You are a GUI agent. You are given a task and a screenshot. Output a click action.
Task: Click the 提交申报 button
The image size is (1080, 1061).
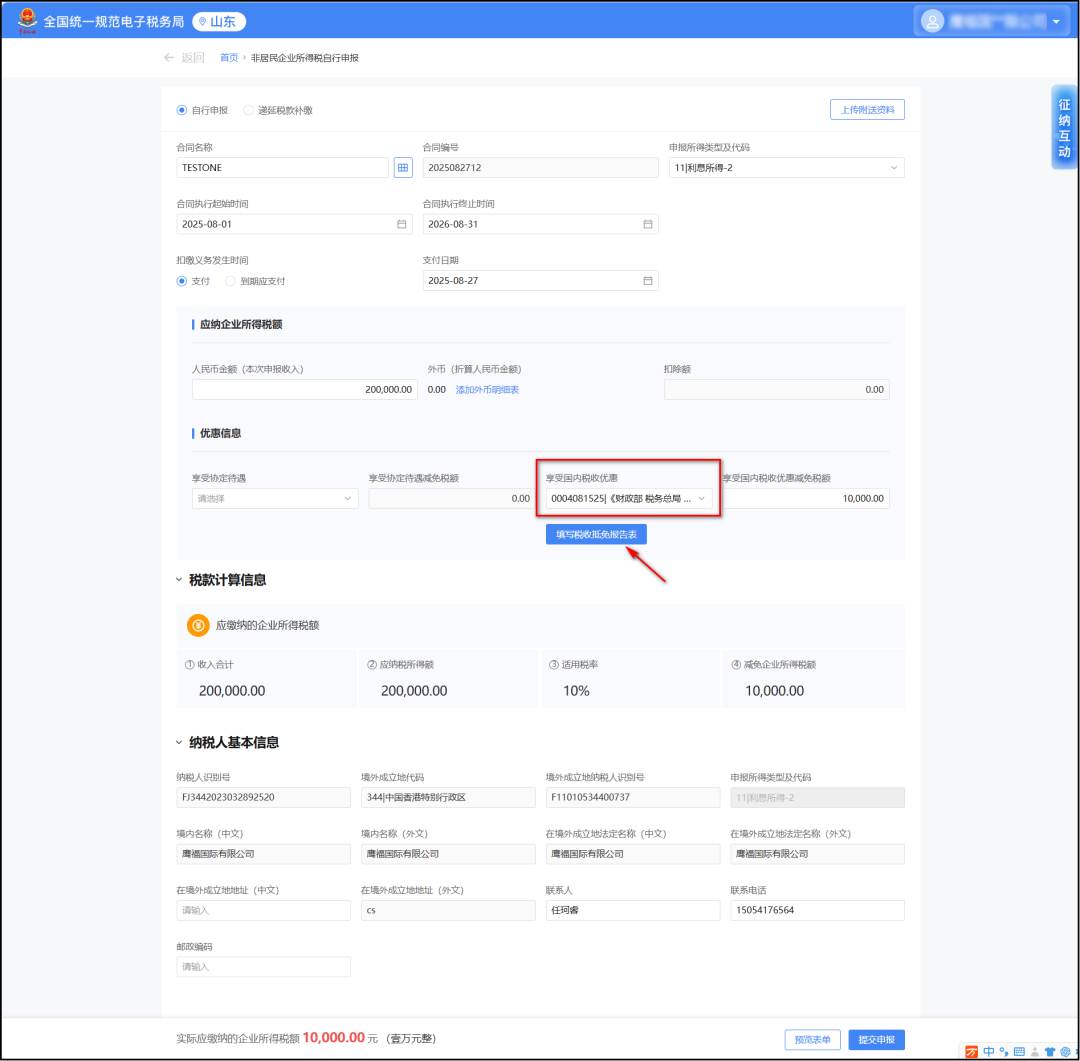point(876,1040)
